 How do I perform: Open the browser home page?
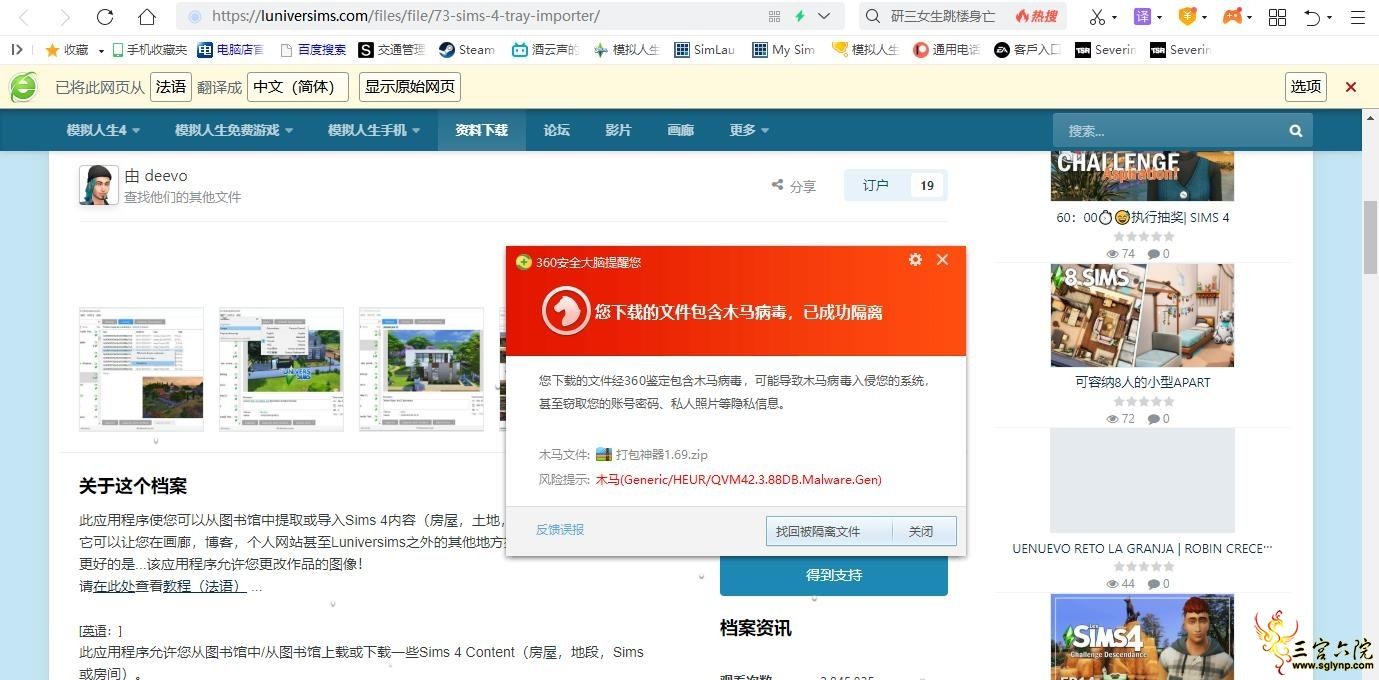147,17
